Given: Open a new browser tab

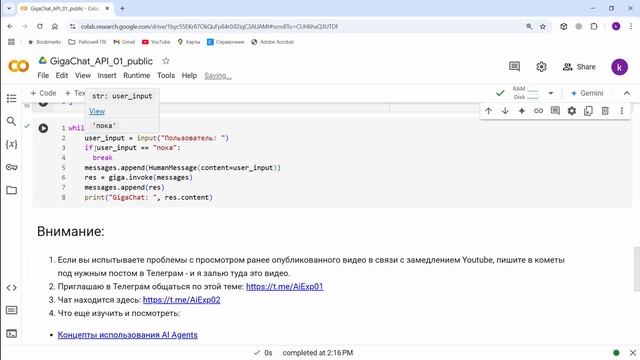Looking at the screenshot, I should click(x=122, y=8).
